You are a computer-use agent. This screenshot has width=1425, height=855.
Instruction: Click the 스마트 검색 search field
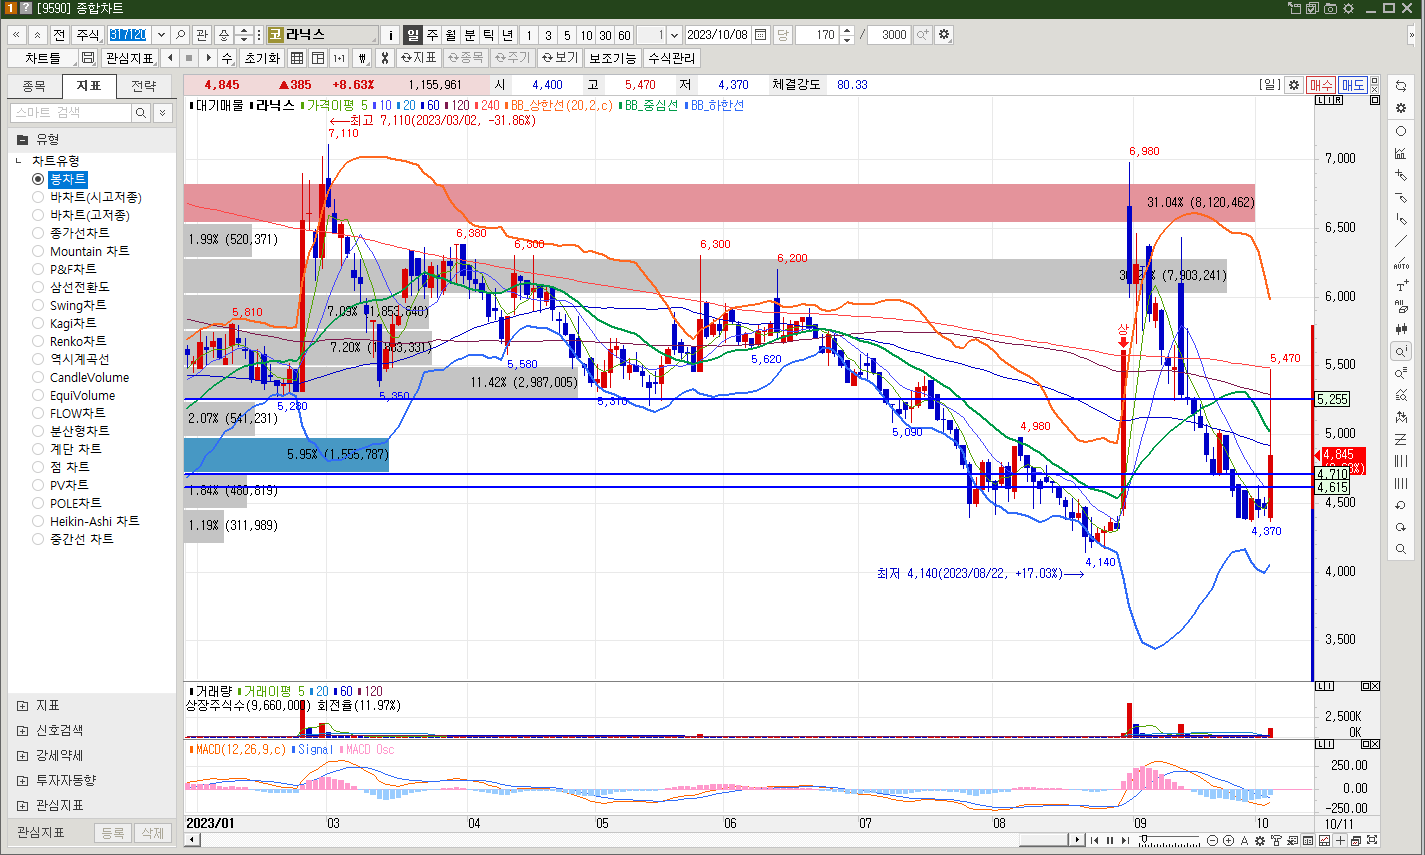coord(71,113)
